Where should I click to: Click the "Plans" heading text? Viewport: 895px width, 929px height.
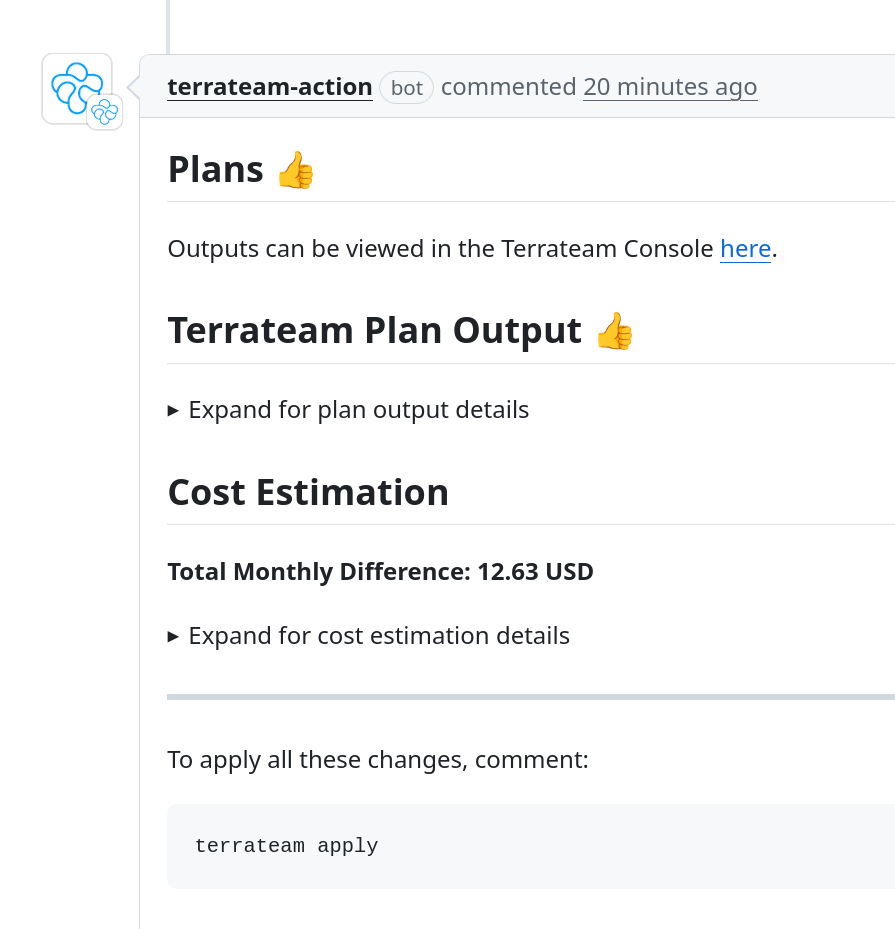pos(215,170)
